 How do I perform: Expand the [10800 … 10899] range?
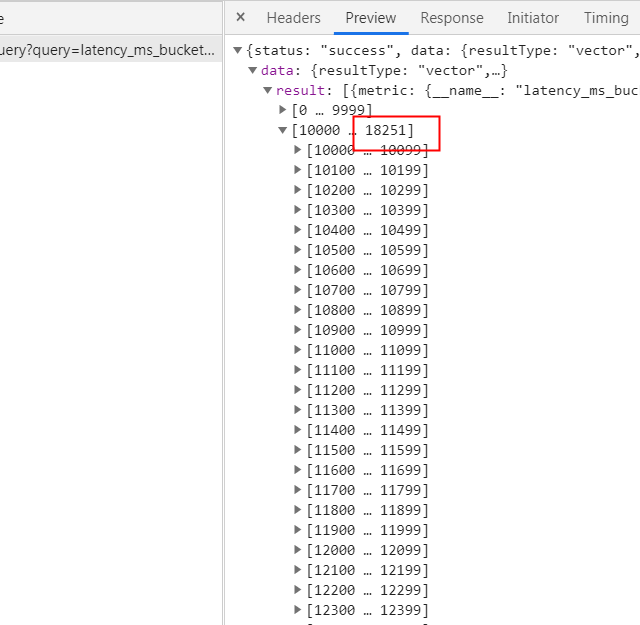[298, 310]
